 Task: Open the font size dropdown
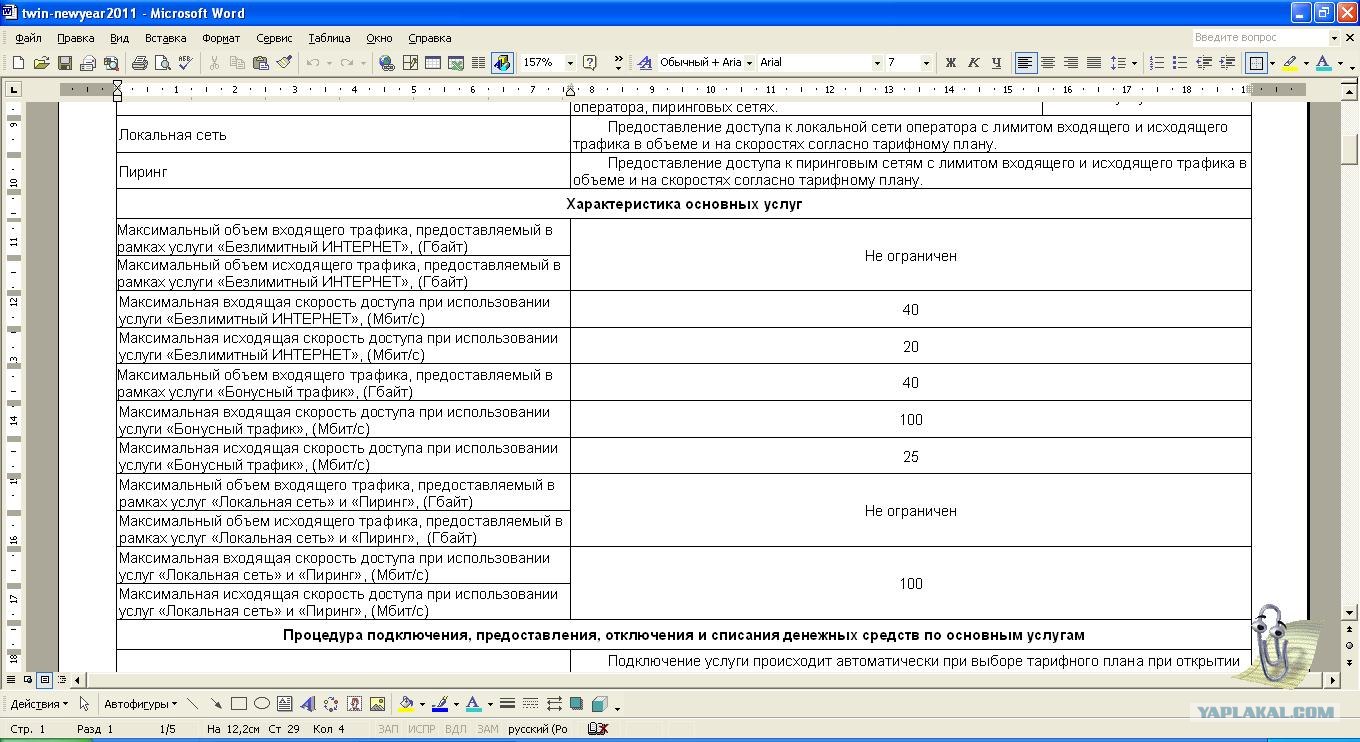click(x=925, y=63)
